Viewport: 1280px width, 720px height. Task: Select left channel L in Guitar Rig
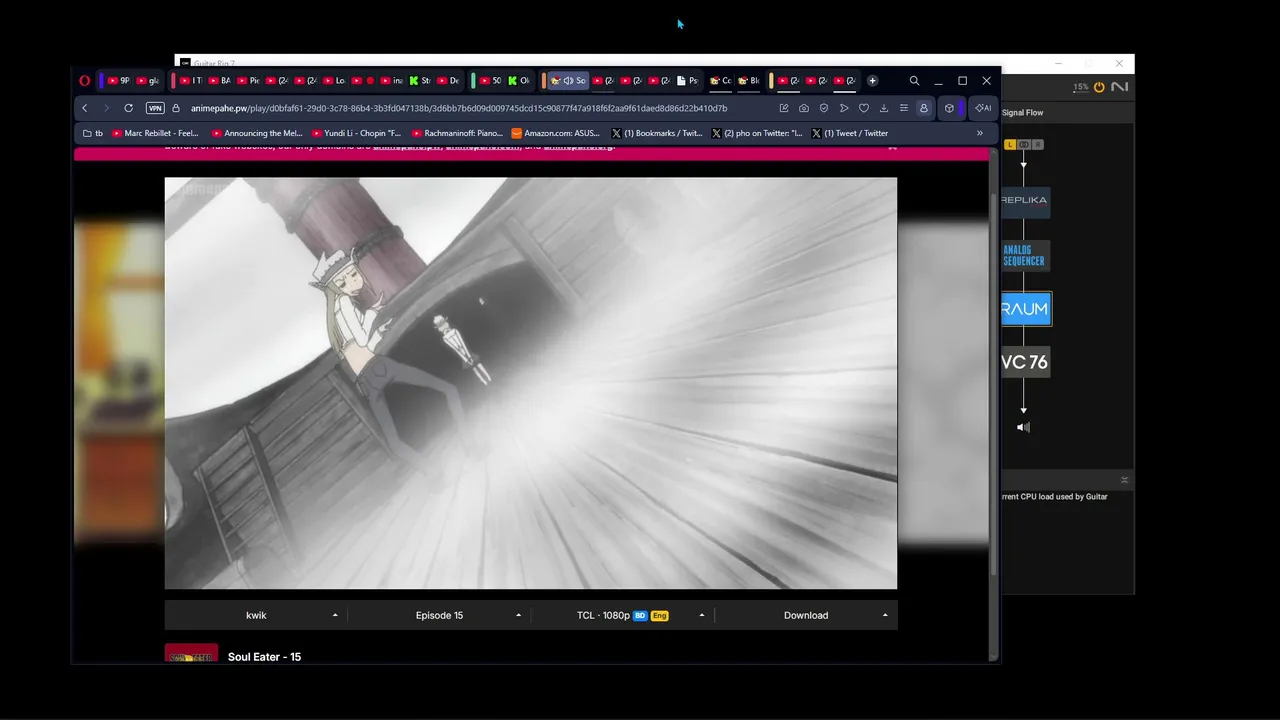point(1010,145)
